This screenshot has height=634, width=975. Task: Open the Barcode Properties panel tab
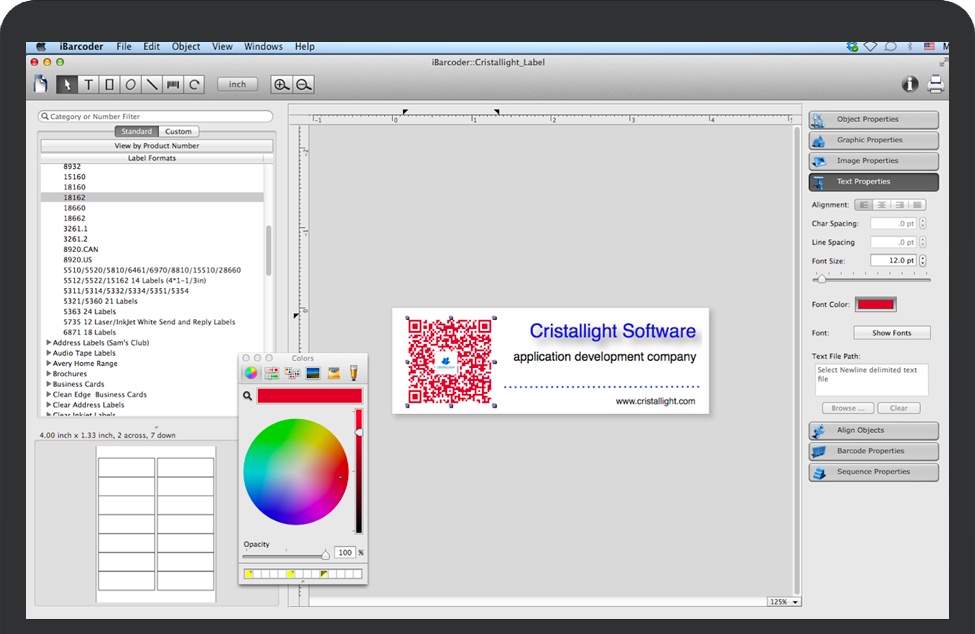point(873,451)
